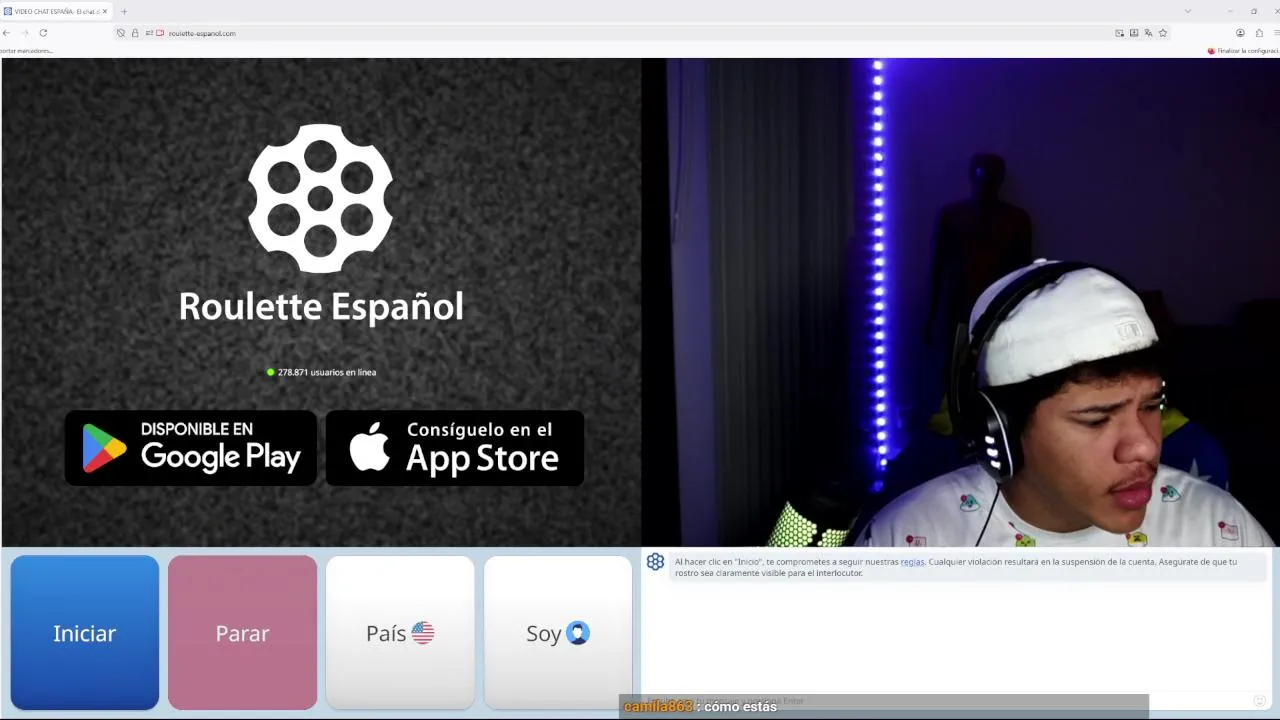Click the red camera sharing indicator
Viewport: 1280px width, 720px height.
[160, 33]
